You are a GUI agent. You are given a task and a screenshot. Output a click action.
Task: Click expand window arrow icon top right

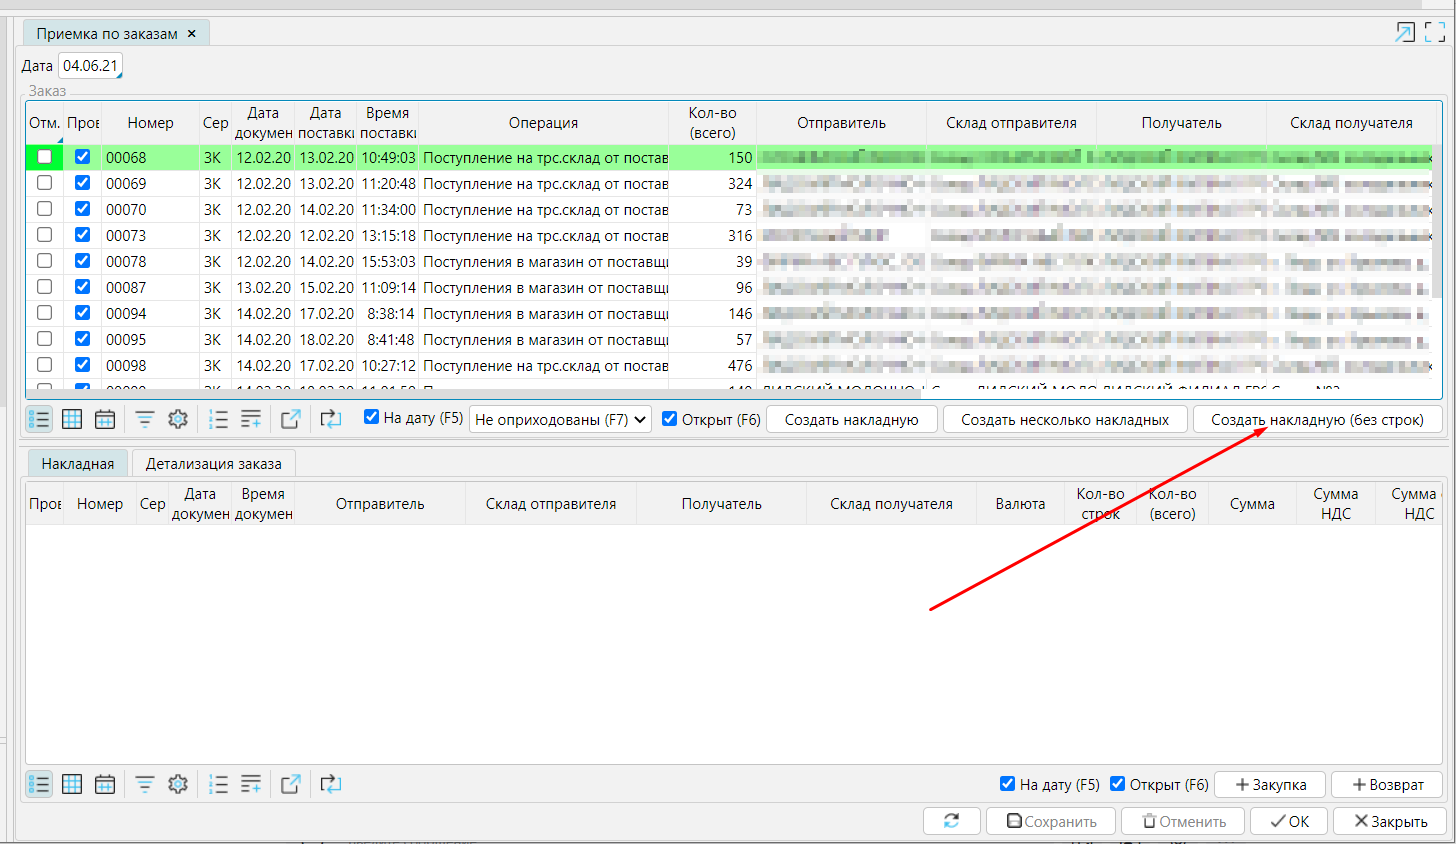(1405, 33)
